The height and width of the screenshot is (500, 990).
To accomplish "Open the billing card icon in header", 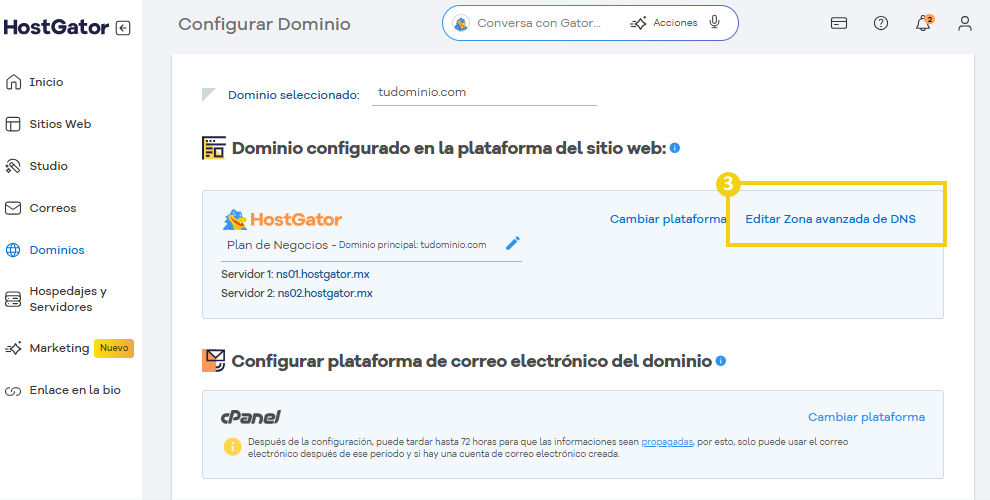I will pyautogui.click(x=839, y=24).
